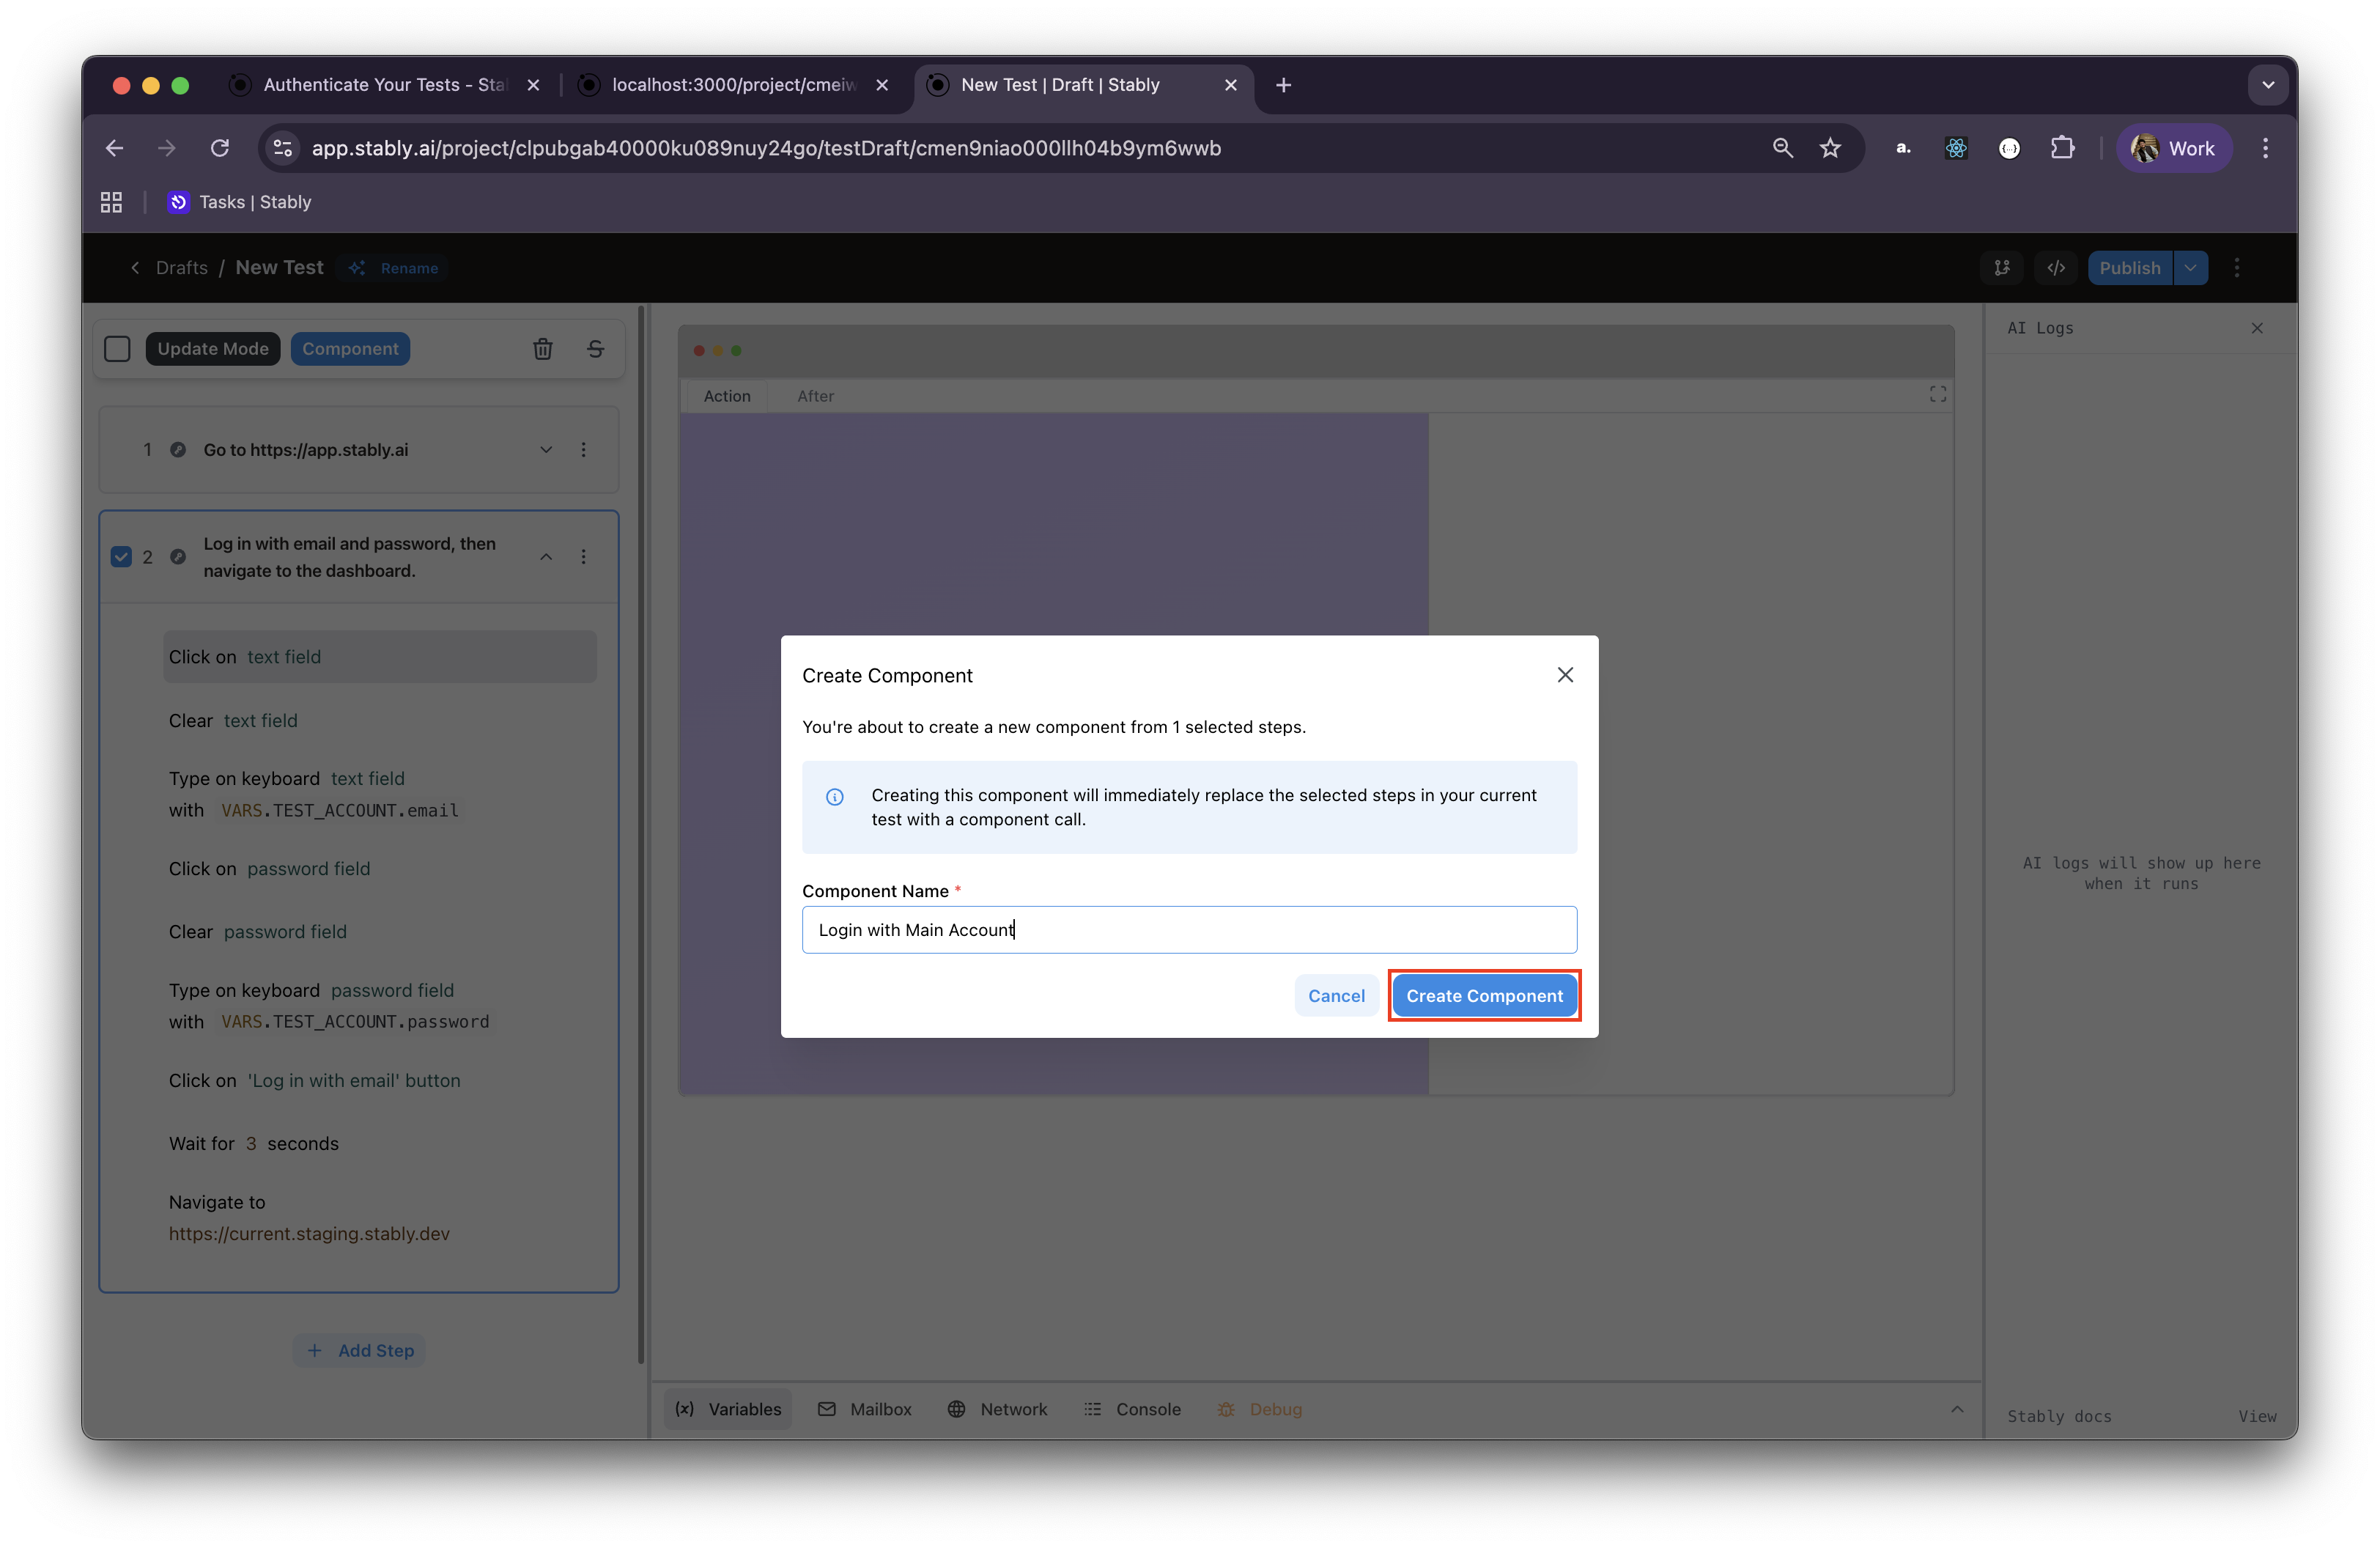Open the Variables tab

728,1408
